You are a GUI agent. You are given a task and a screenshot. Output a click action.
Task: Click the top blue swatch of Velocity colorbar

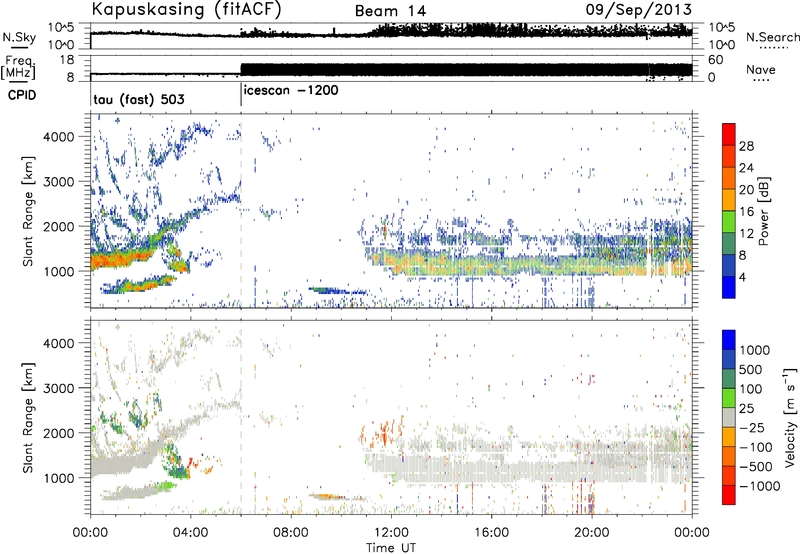click(x=729, y=340)
